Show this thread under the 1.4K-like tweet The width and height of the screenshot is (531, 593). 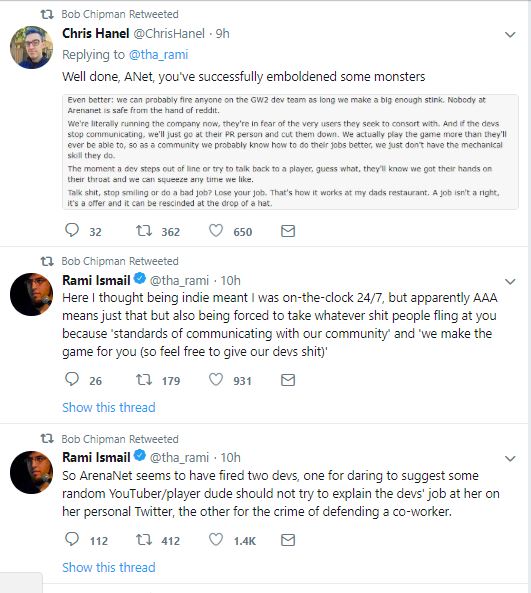click(x=109, y=567)
